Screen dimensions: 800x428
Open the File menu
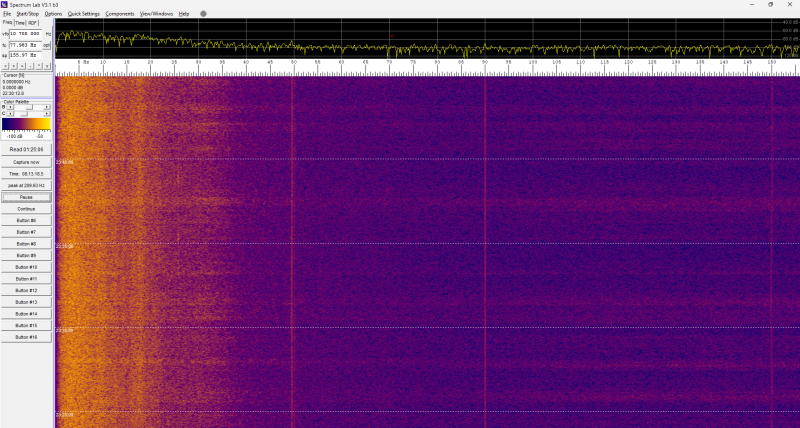pos(7,14)
